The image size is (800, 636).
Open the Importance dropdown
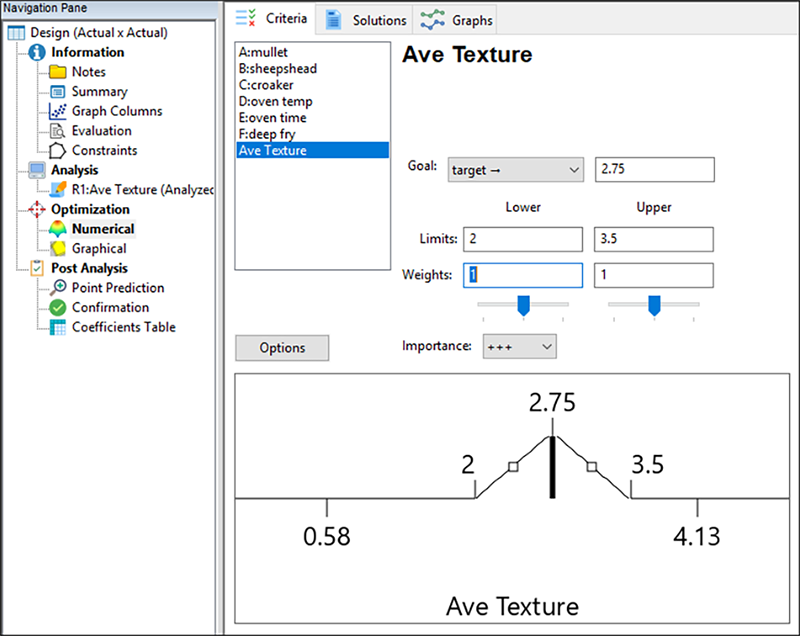tap(519, 346)
